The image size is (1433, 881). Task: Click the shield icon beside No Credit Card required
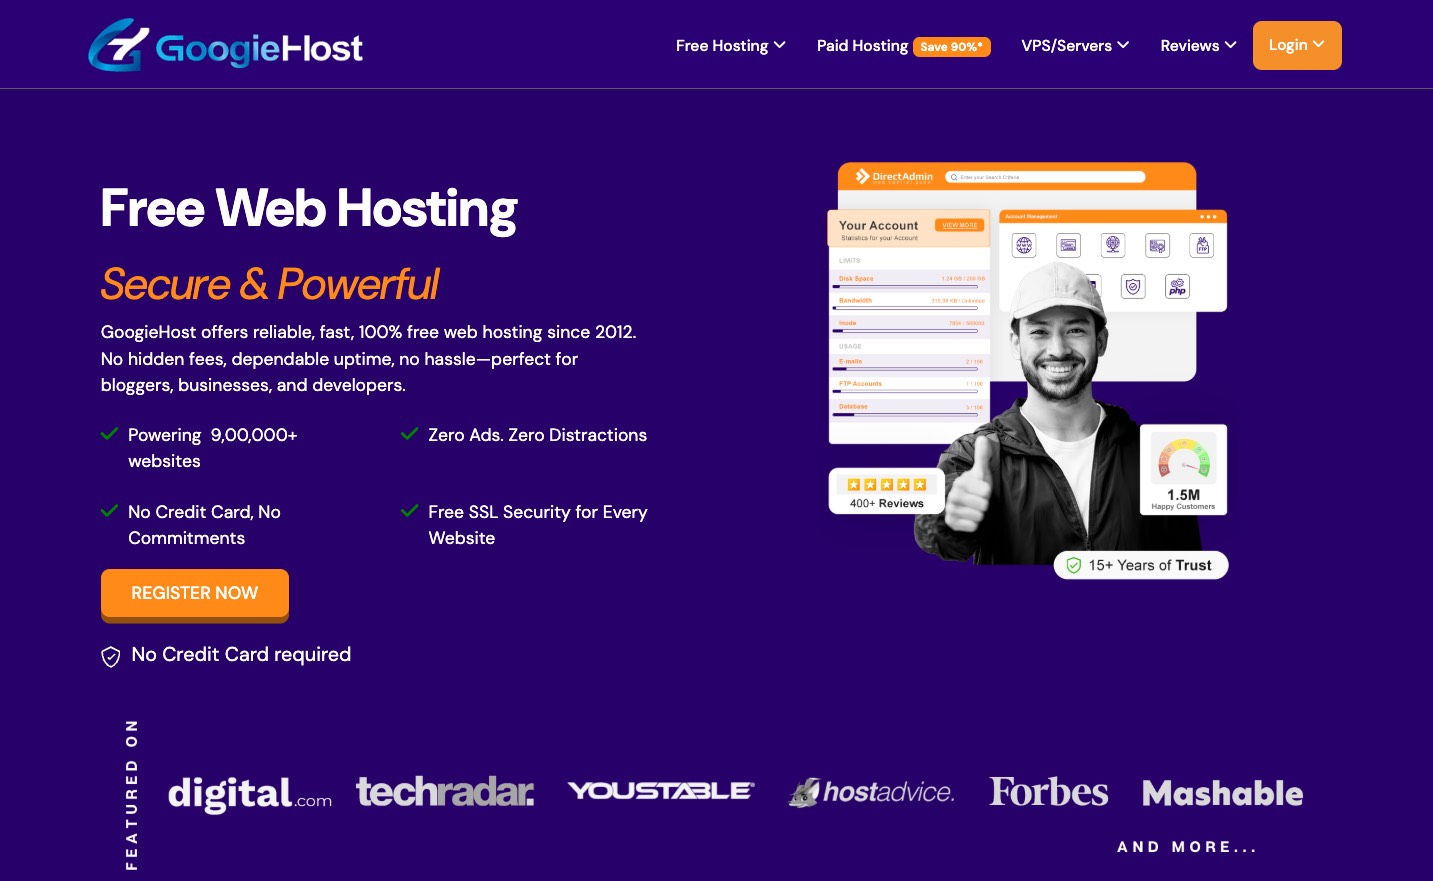pos(111,656)
